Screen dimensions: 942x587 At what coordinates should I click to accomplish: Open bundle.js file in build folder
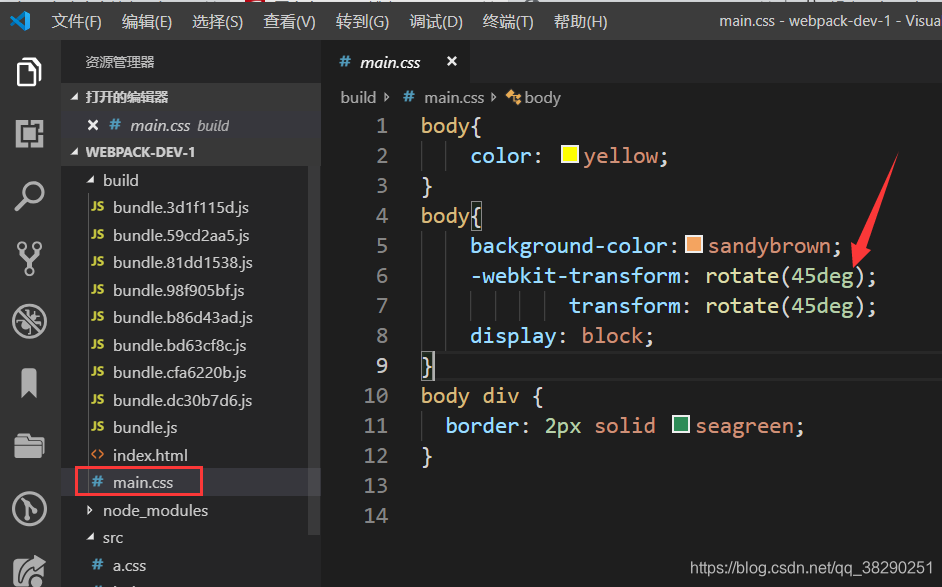point(145,427)
